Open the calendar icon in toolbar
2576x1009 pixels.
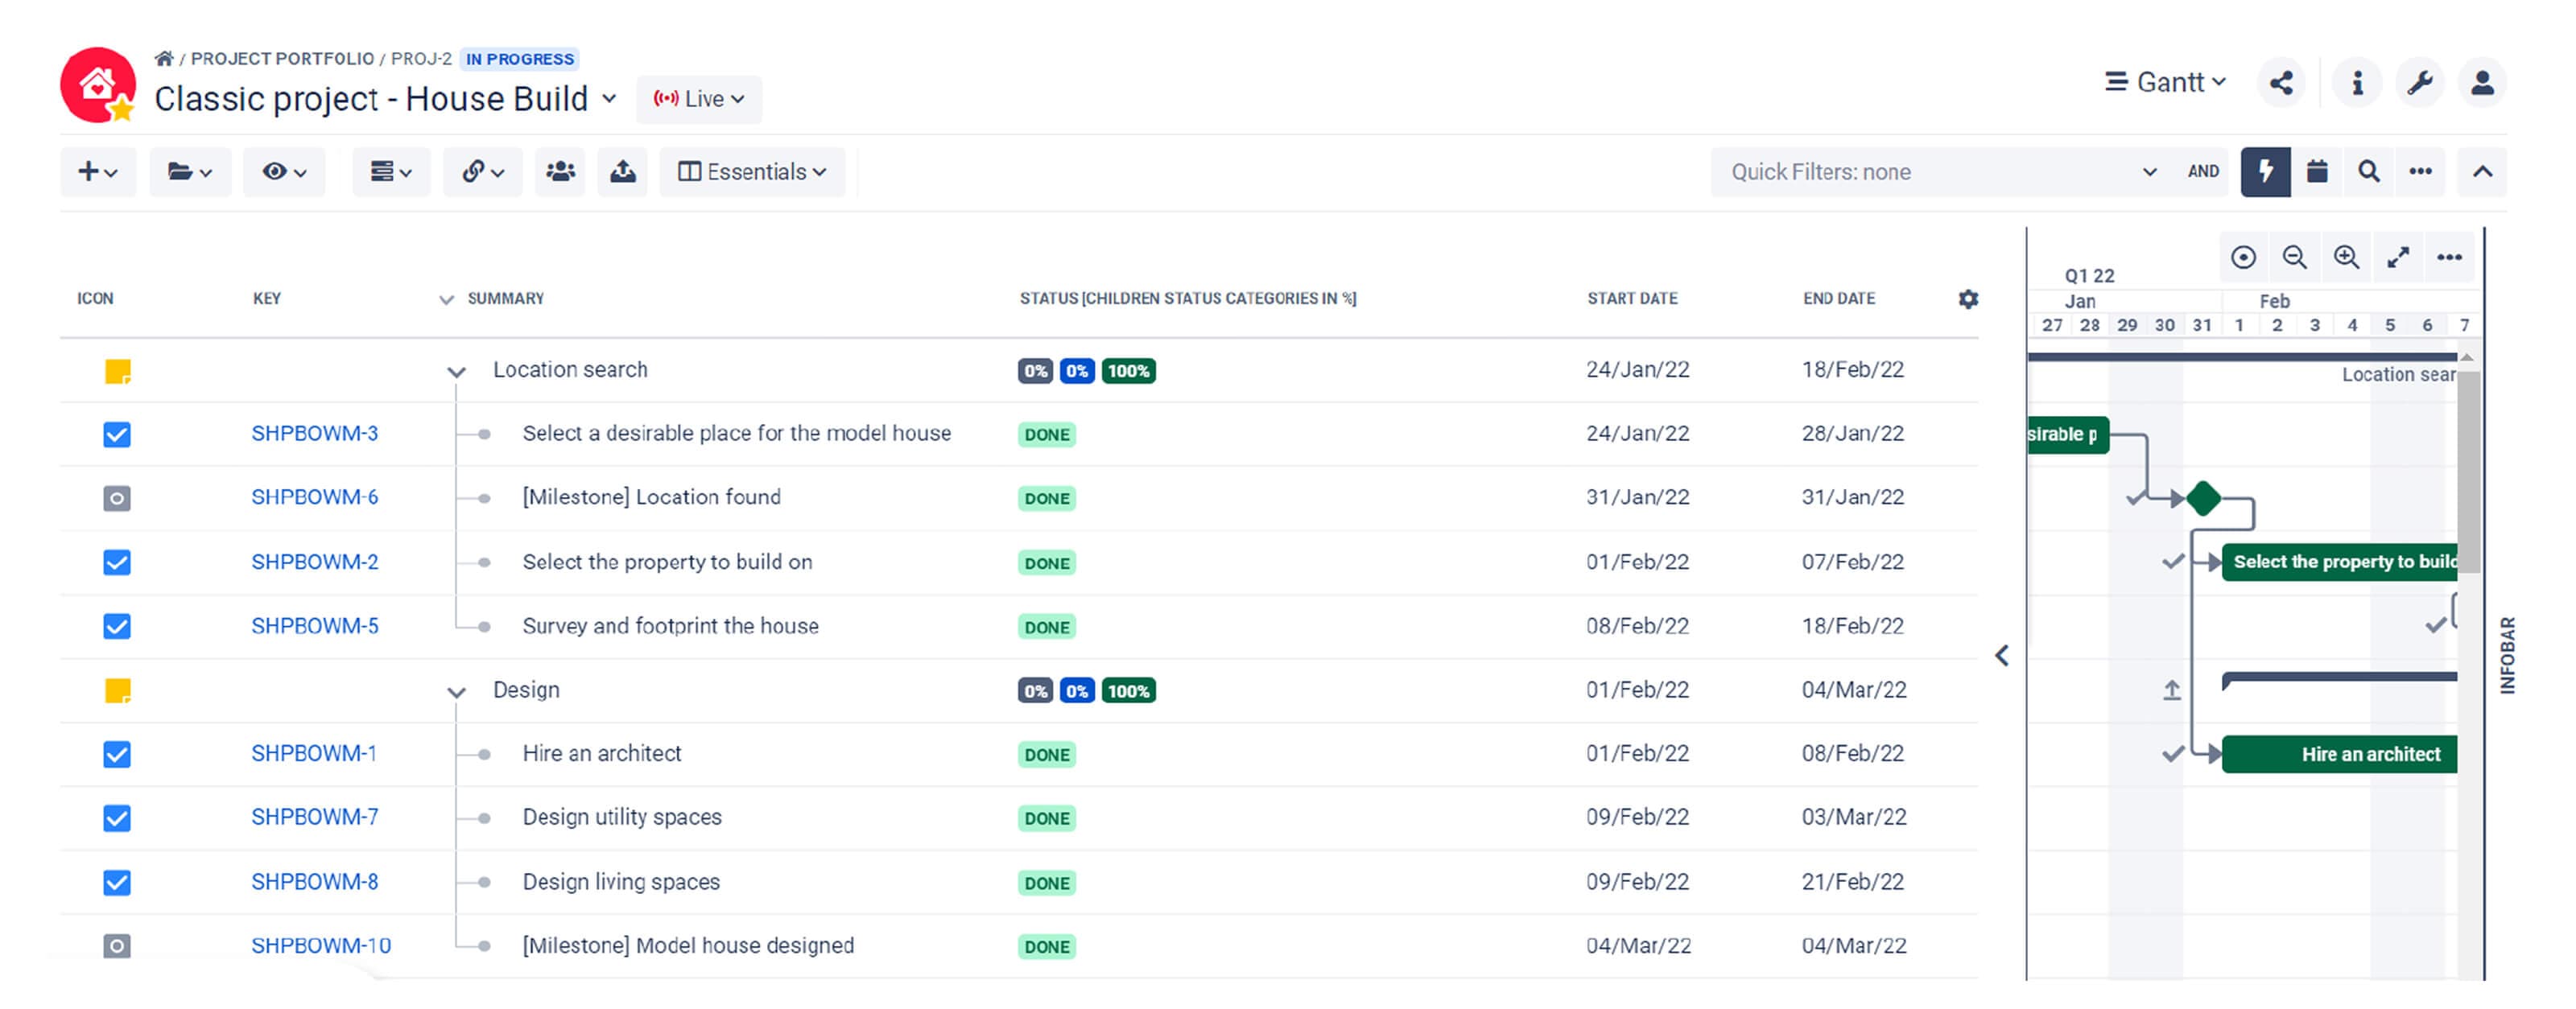pos(2317,172)
